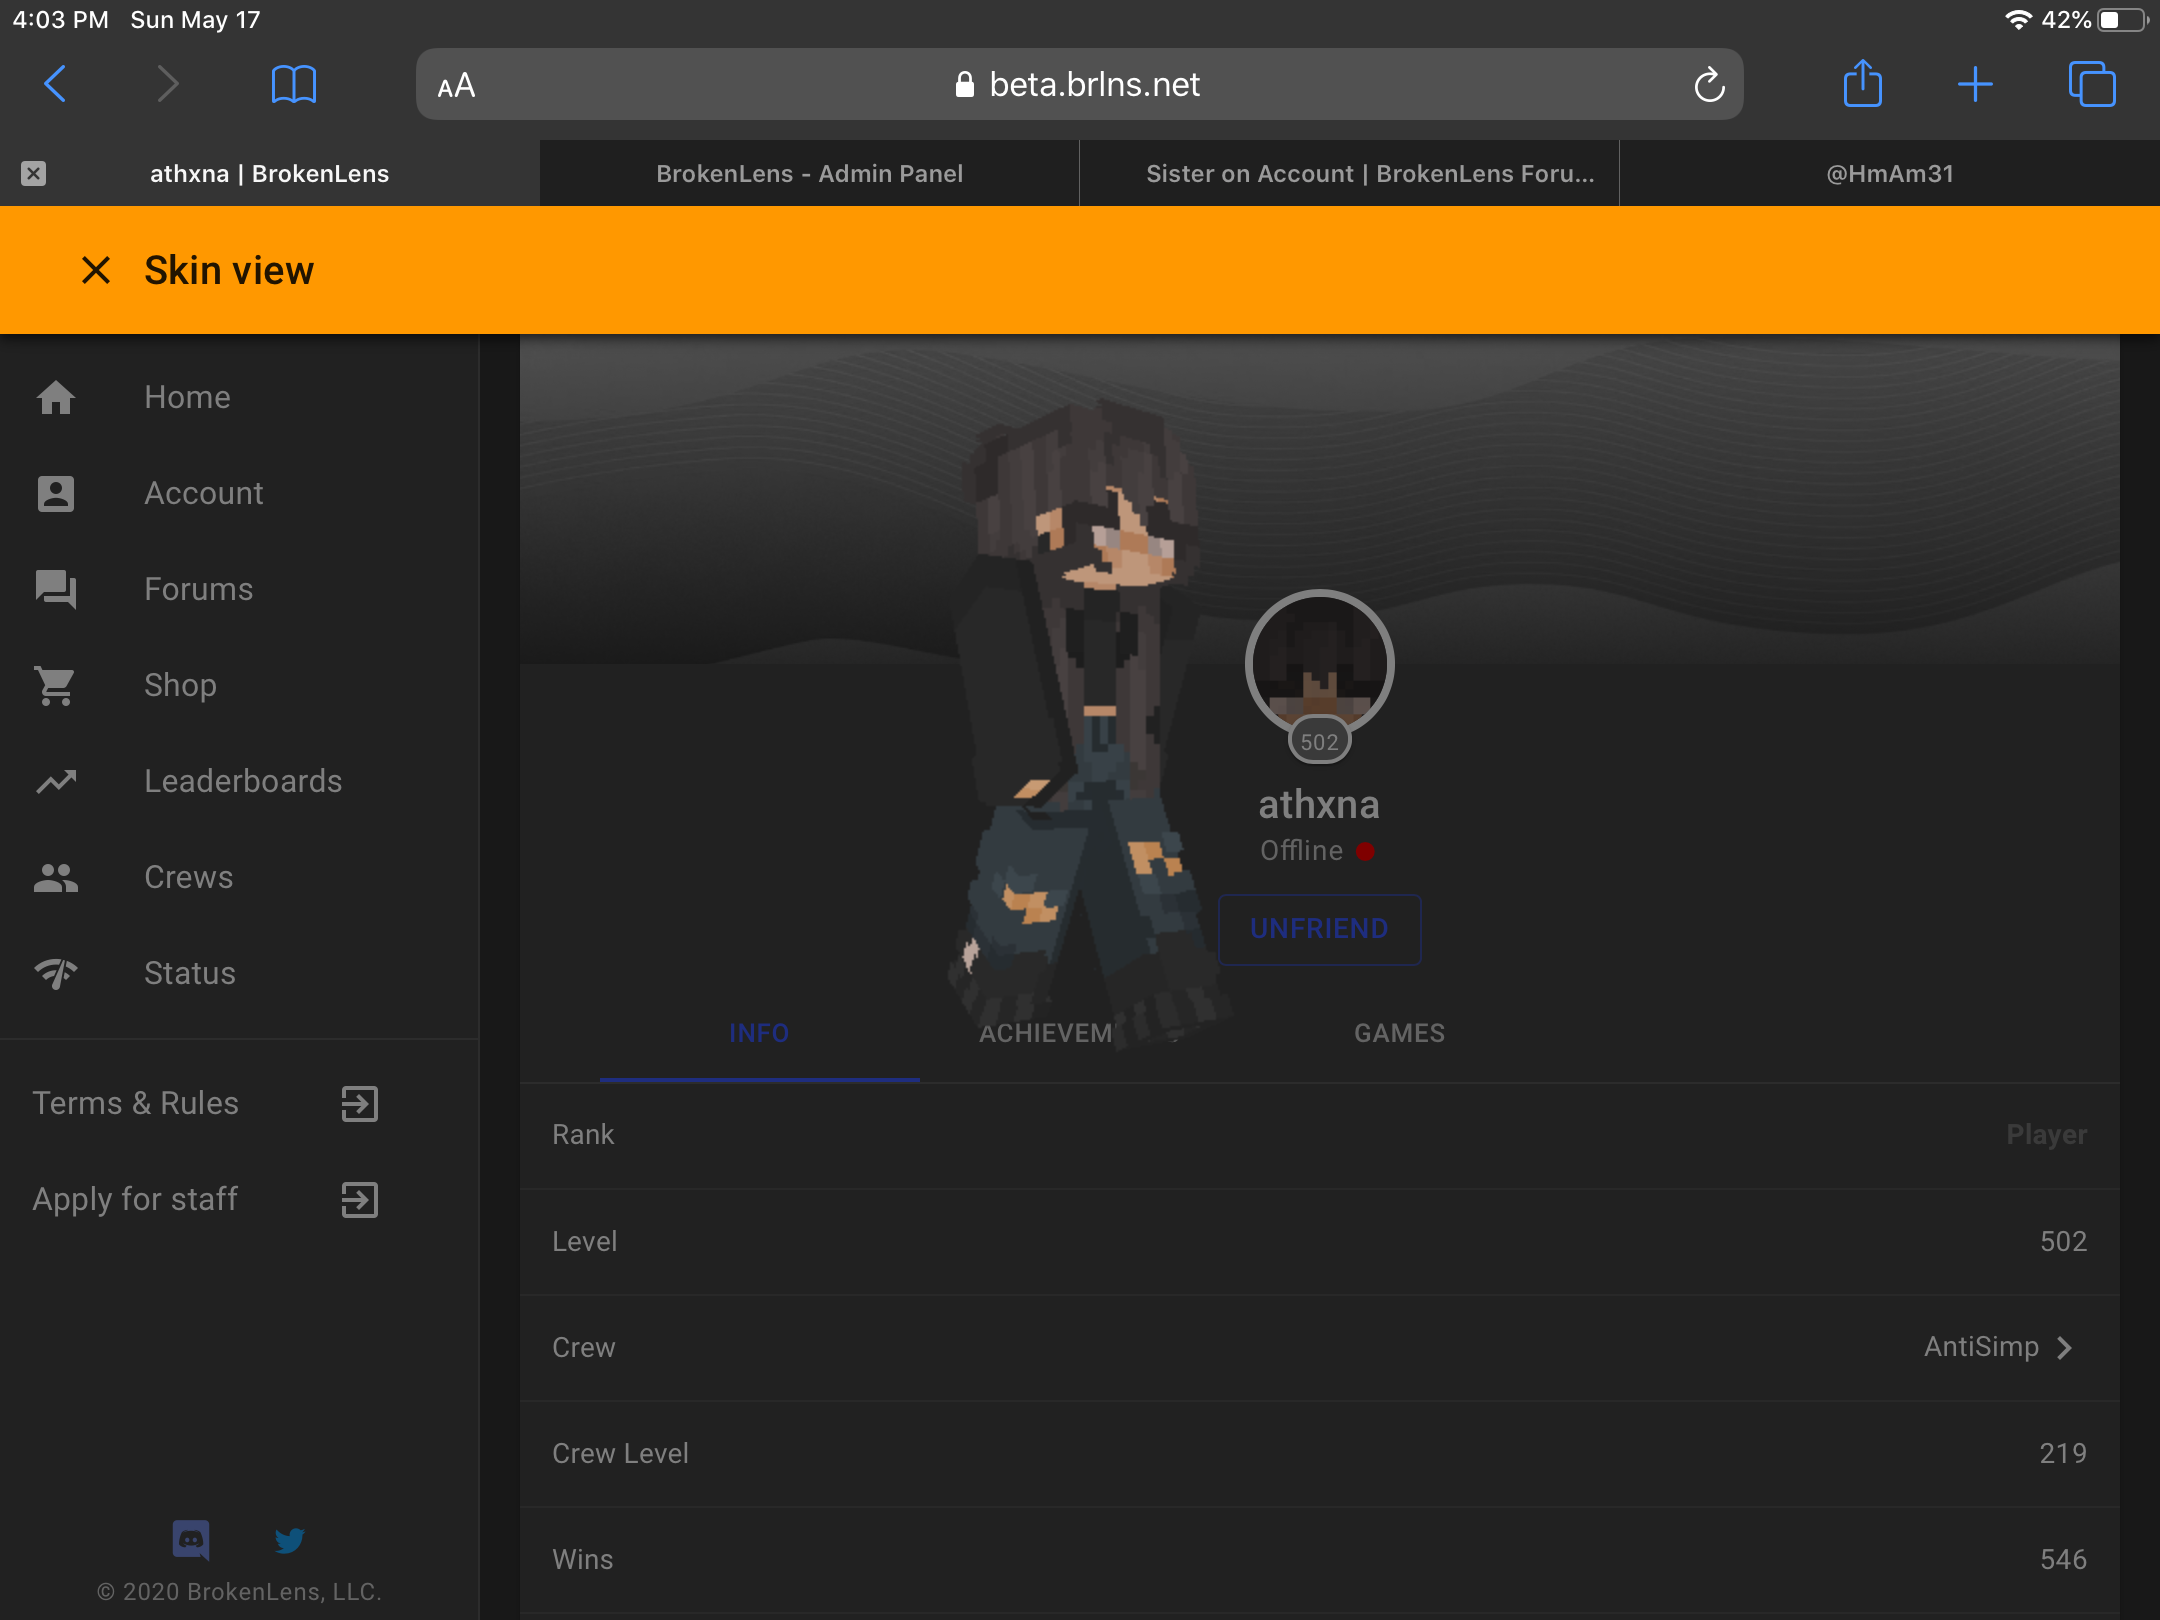This screenshot has width=2160, height=1620.
Task: Open the Forums chat icon
Action: (x=56, y=589)
